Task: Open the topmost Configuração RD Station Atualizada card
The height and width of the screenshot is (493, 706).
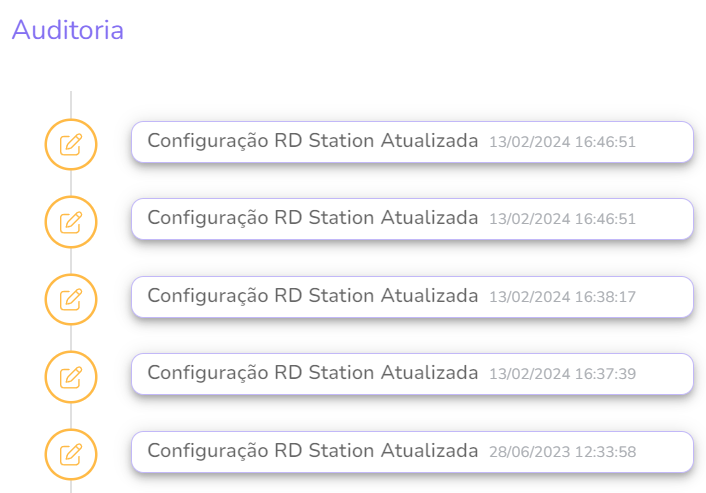Action: 412,142
